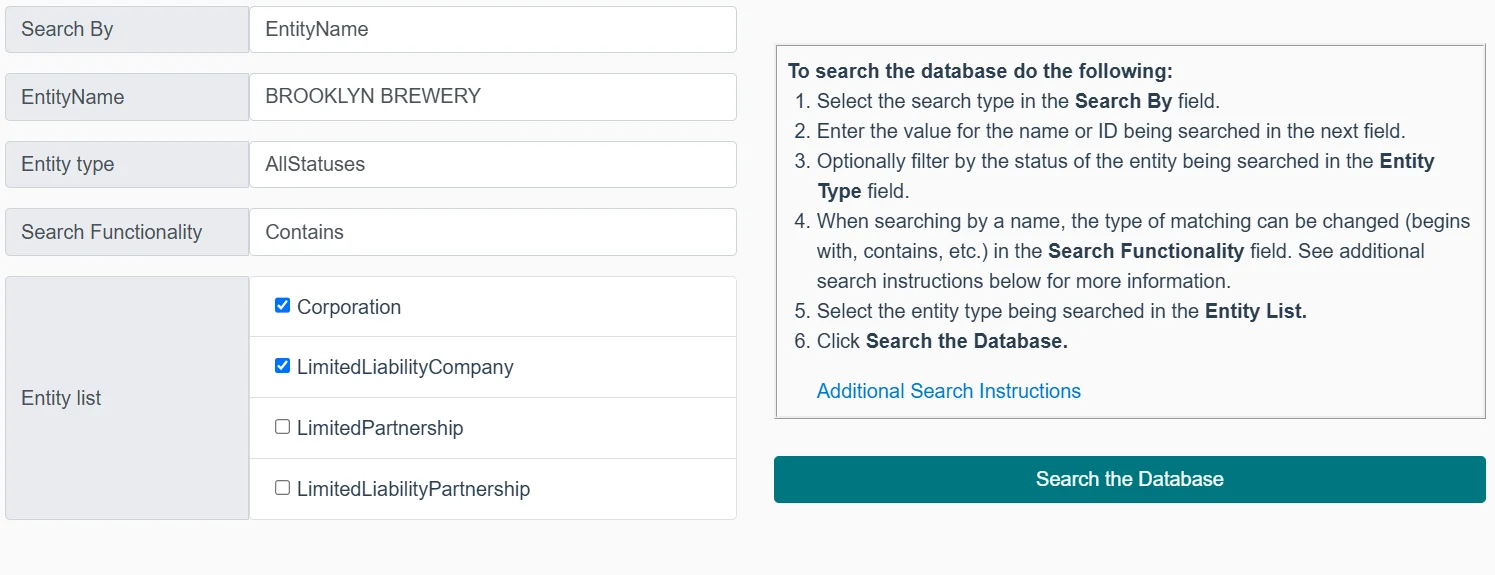The width and height of the screenshot is (1495, 575).
Task: Click the Search the Database button
Action: click(1130, 479)
